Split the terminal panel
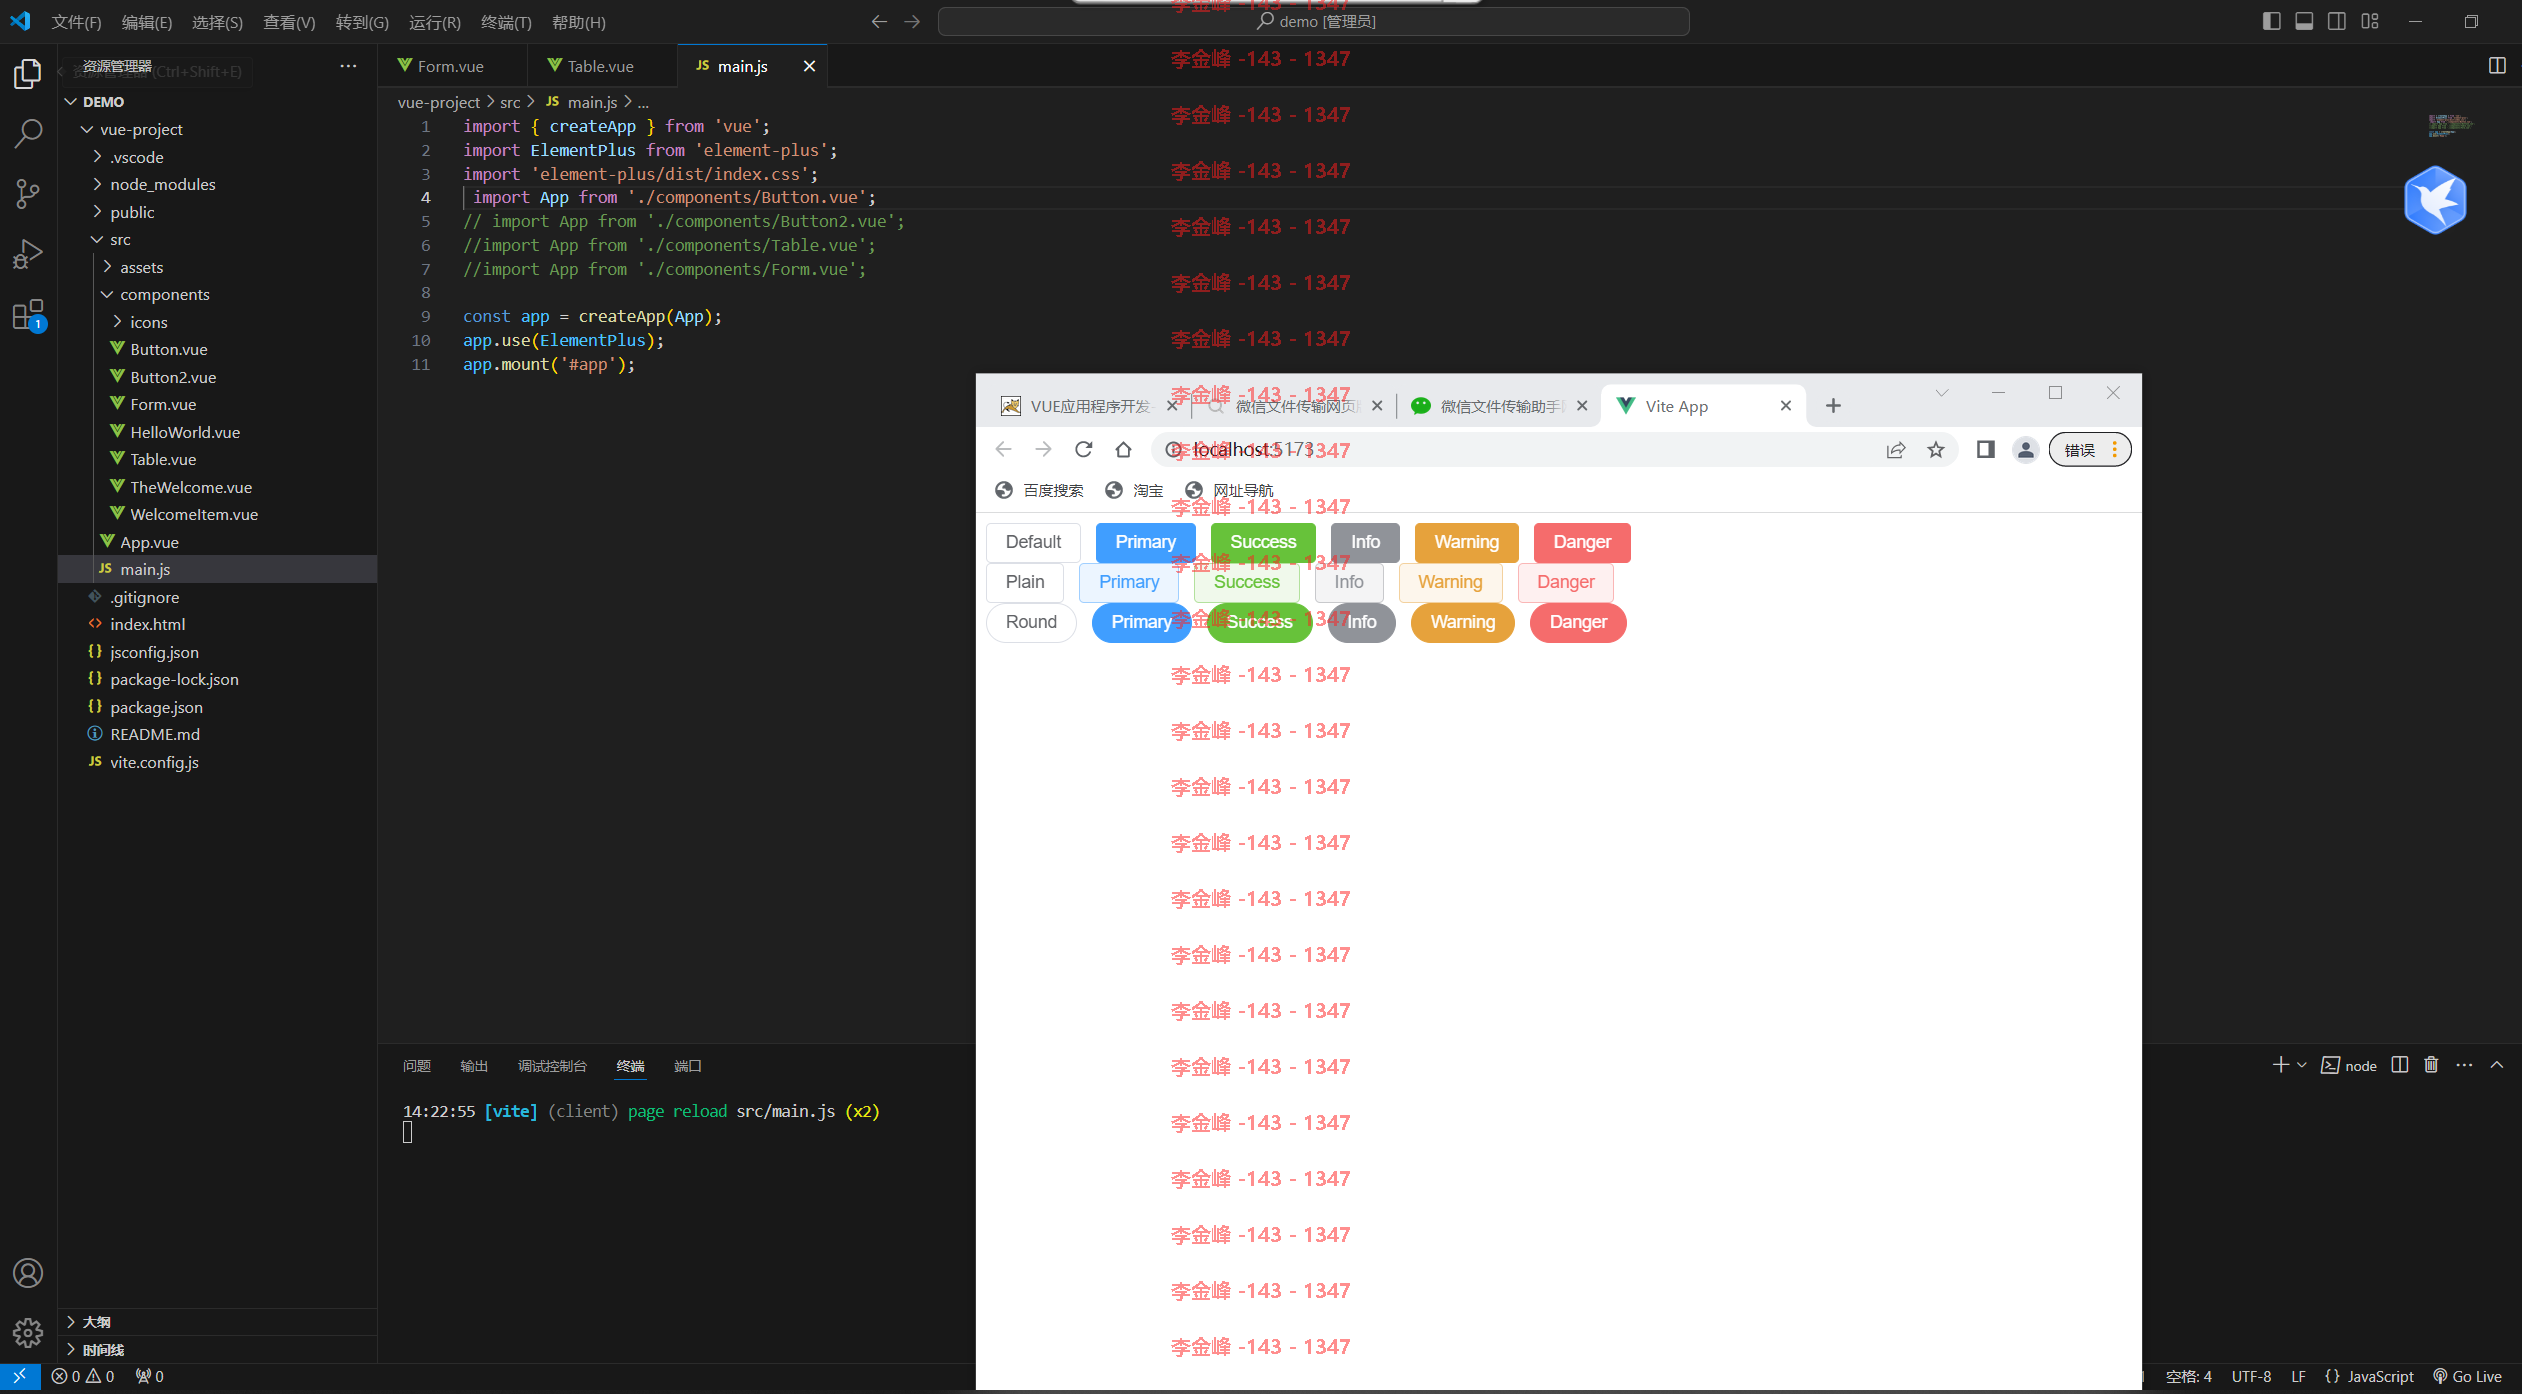The height and width of the screenshot is (1394, 2522). pyautogui.click(x=2400, y=1065)
